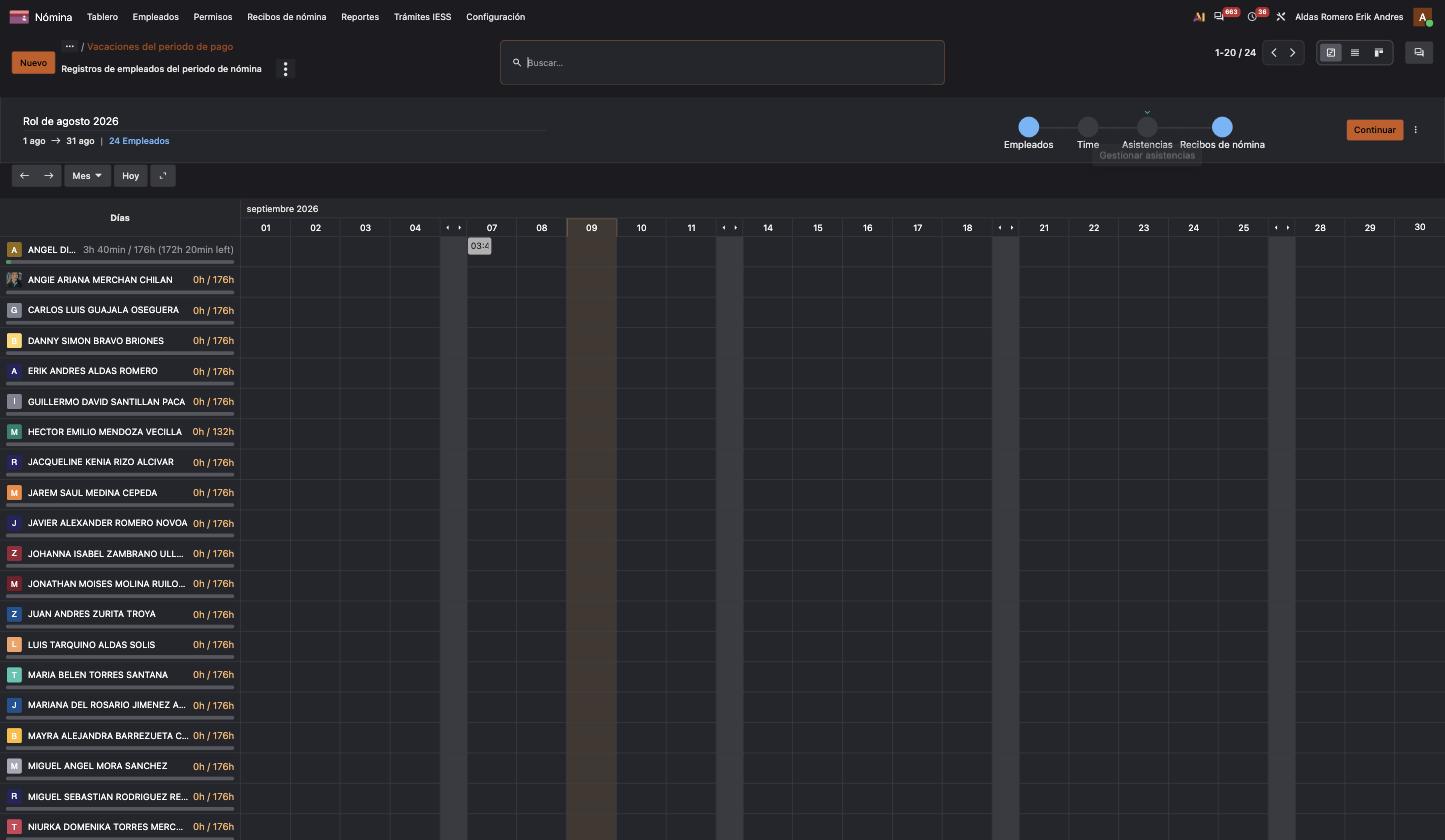
Task: Expand the breadcrumb ellipsis menu
Action: click(x=70, y=46)
